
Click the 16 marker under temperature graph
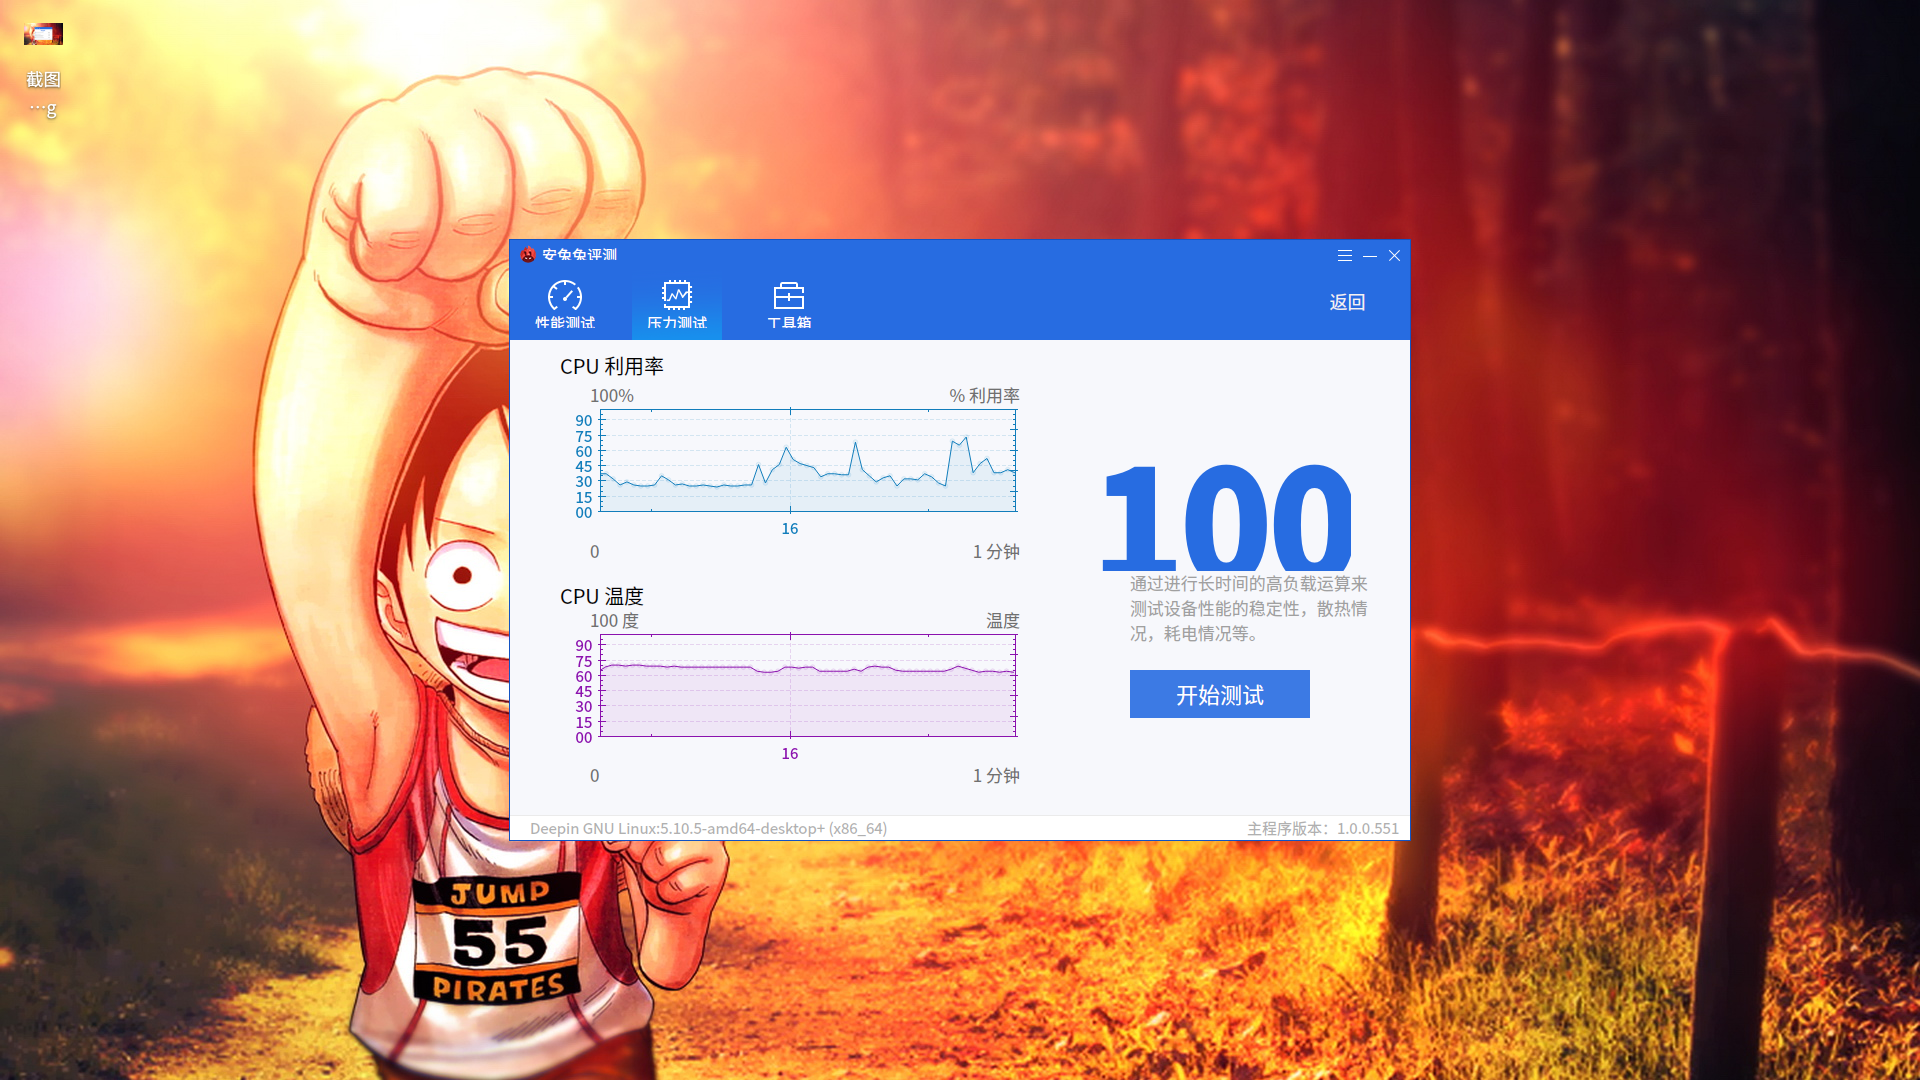pos(790,754)
